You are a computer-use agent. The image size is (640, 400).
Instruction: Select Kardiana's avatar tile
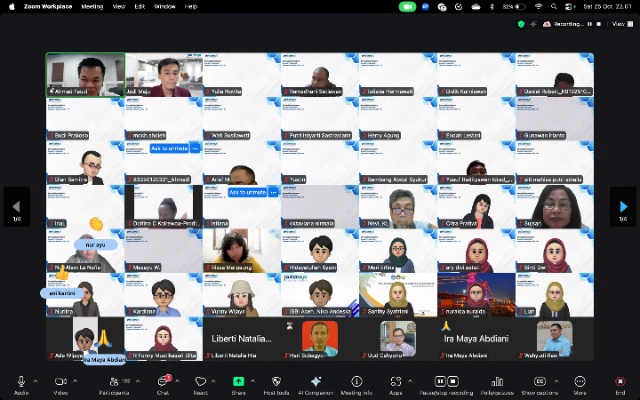pos(164,295)
